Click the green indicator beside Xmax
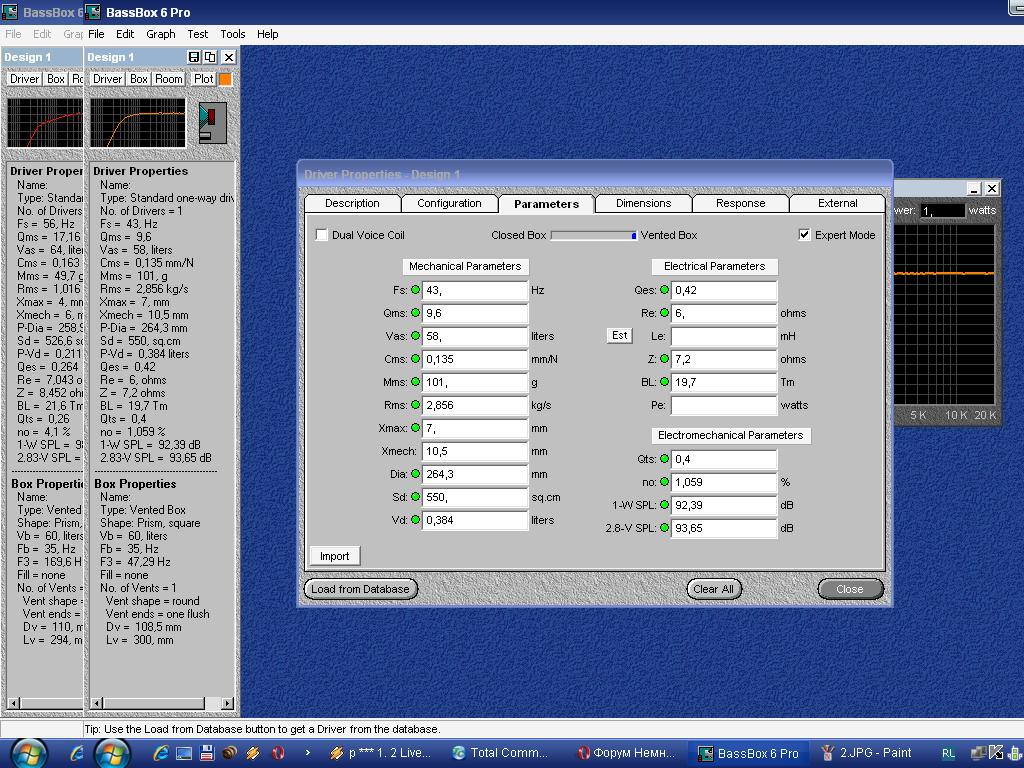The width and height of the screenshot is (1024, 768). pos(415,428)
